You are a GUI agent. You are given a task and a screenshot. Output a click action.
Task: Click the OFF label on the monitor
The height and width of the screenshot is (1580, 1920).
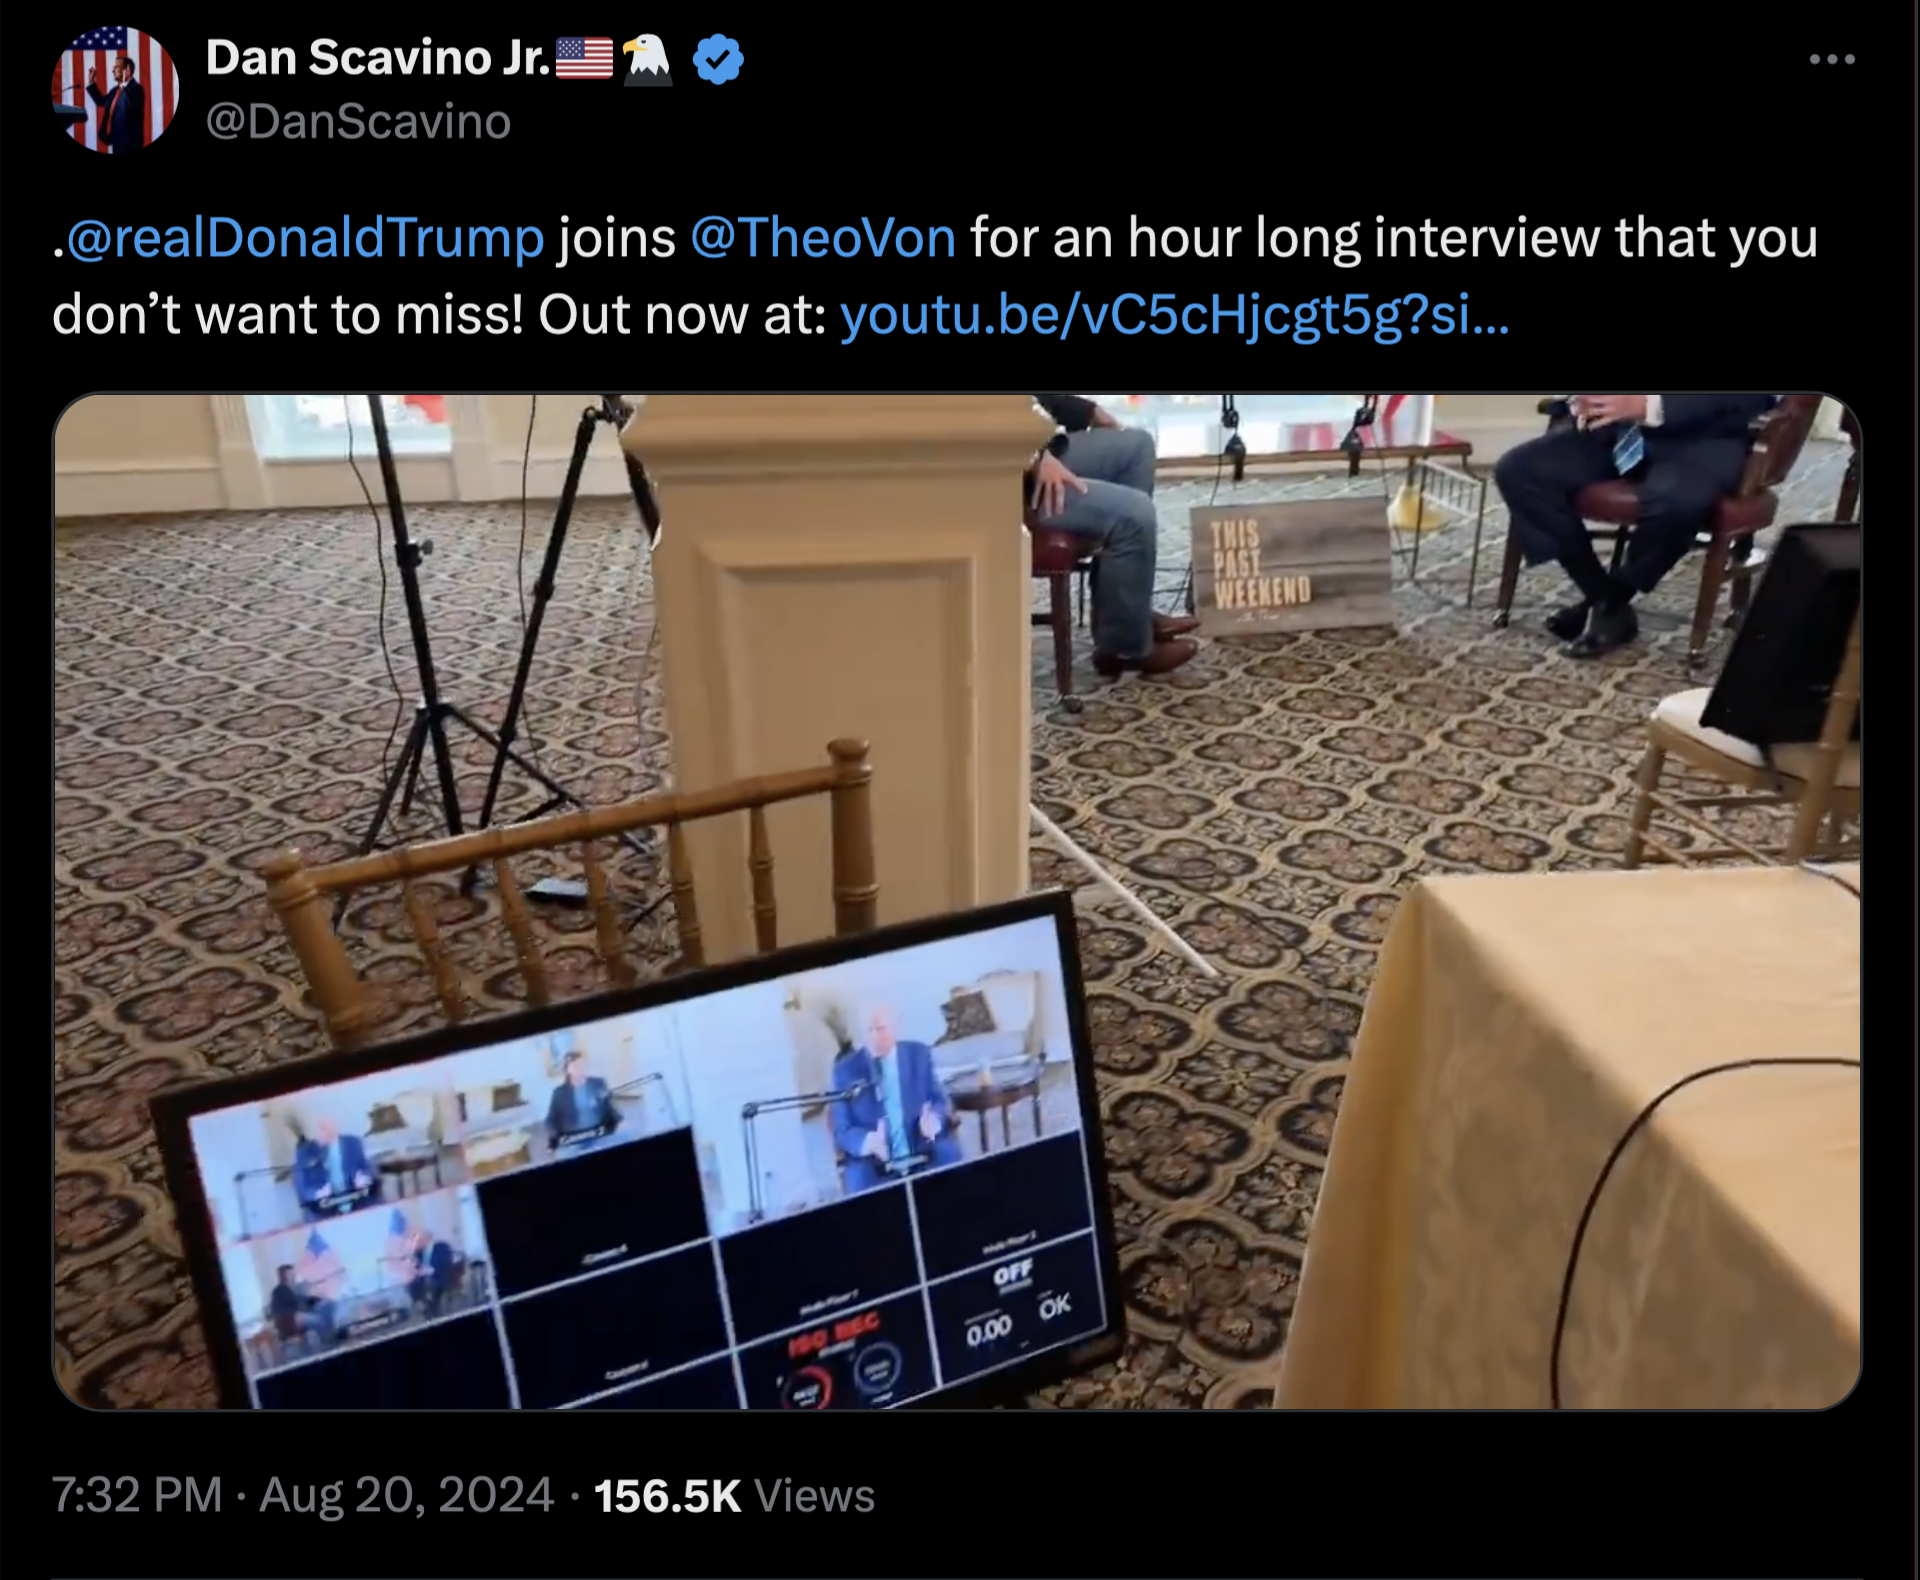pos(1012,1275)
